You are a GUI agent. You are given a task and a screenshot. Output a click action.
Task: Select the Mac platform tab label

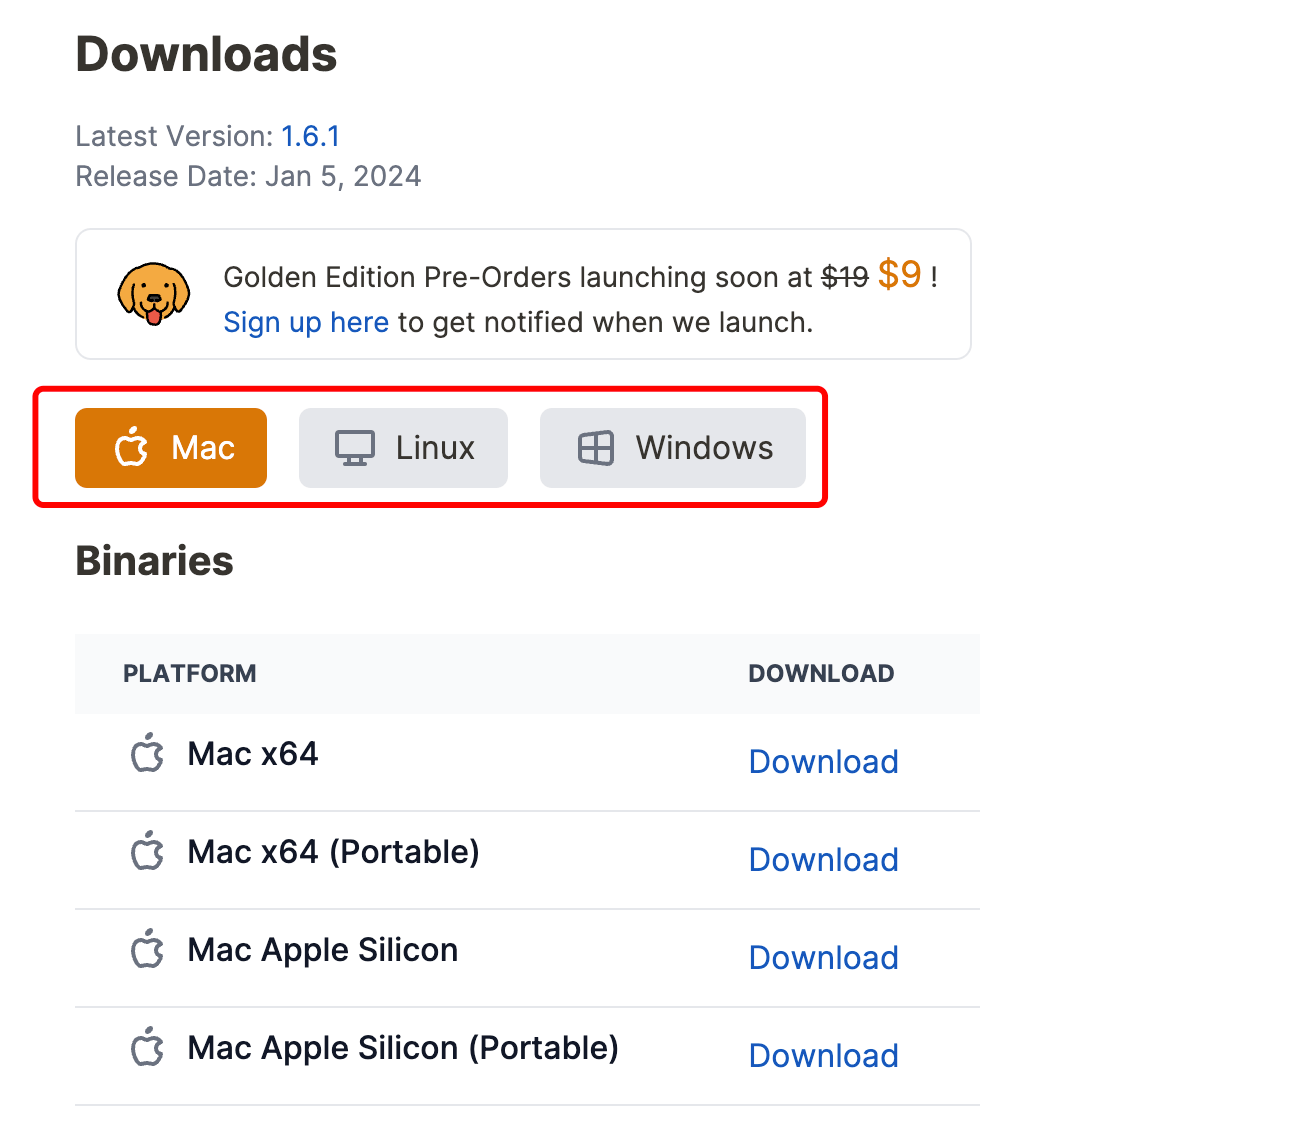coord(203,448)
